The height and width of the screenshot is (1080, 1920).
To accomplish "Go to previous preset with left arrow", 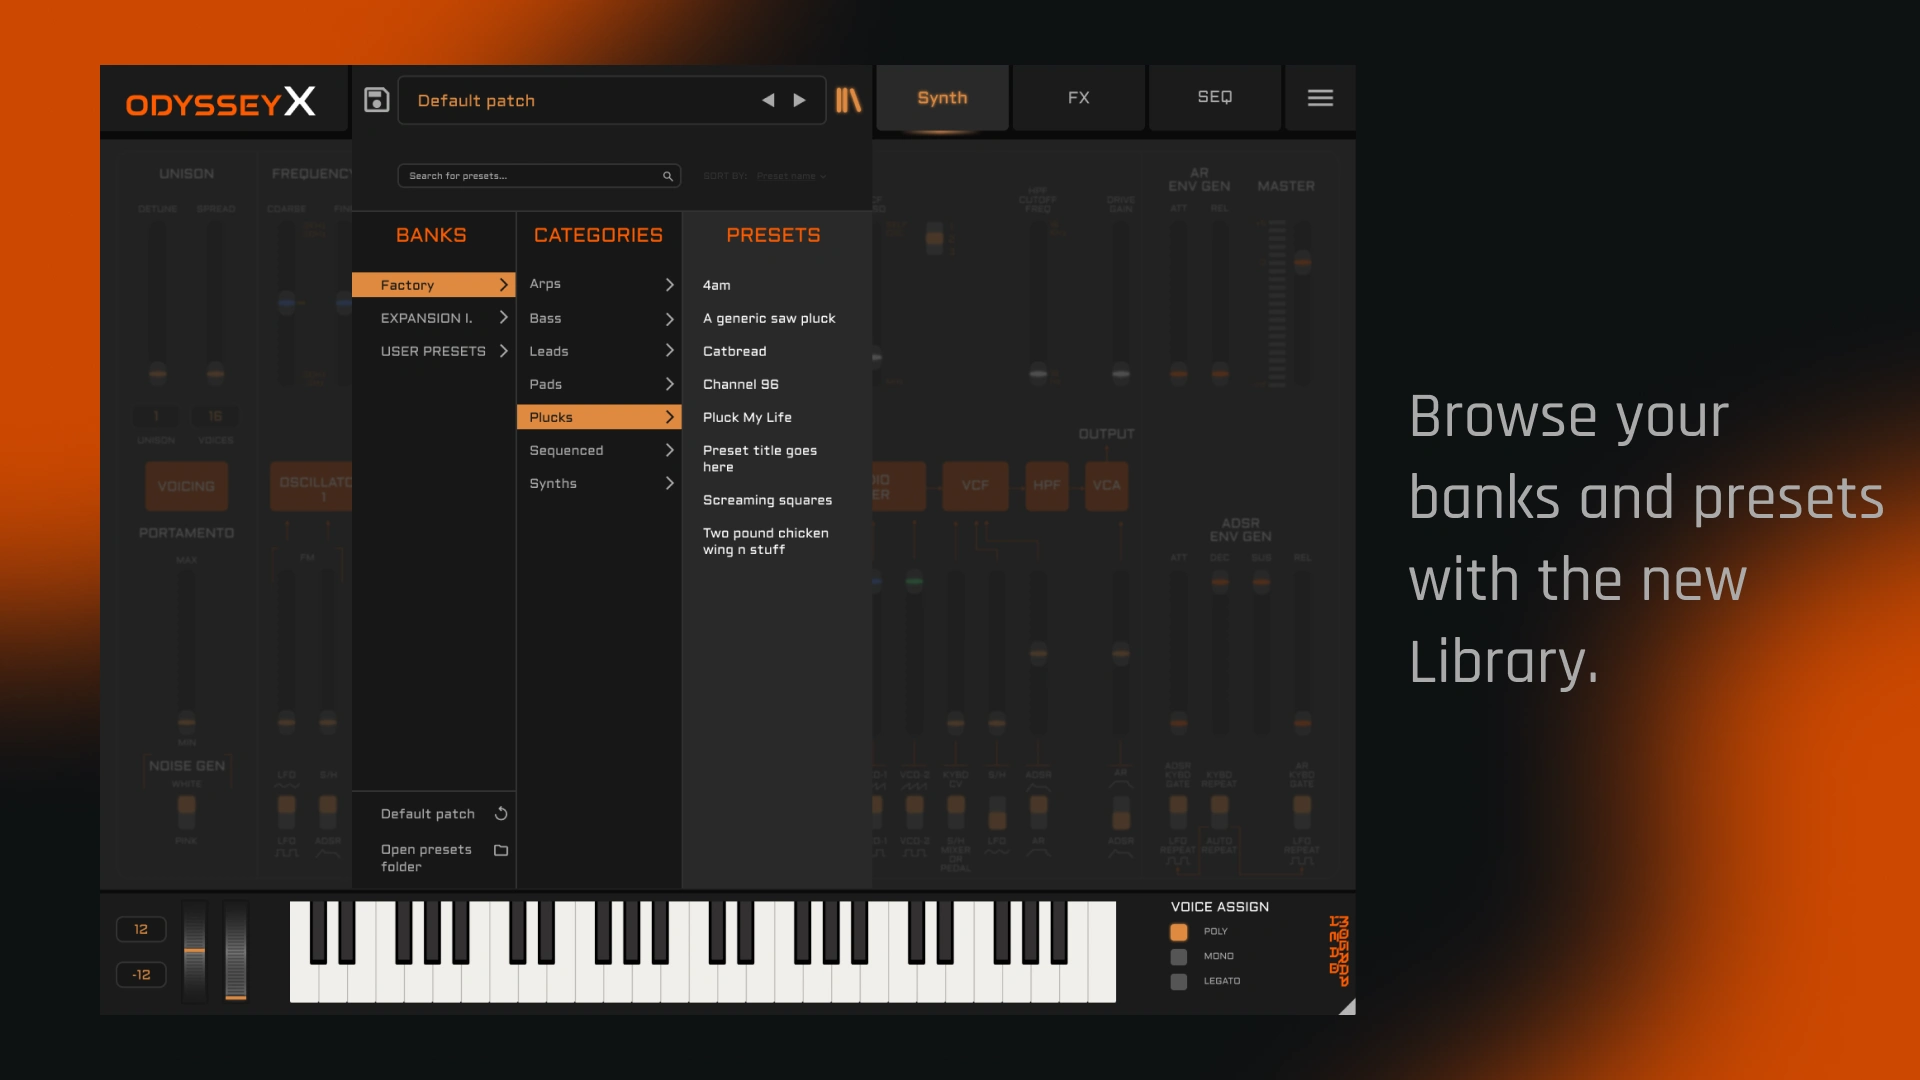I will pyautogui.click(x=768, y=100).
